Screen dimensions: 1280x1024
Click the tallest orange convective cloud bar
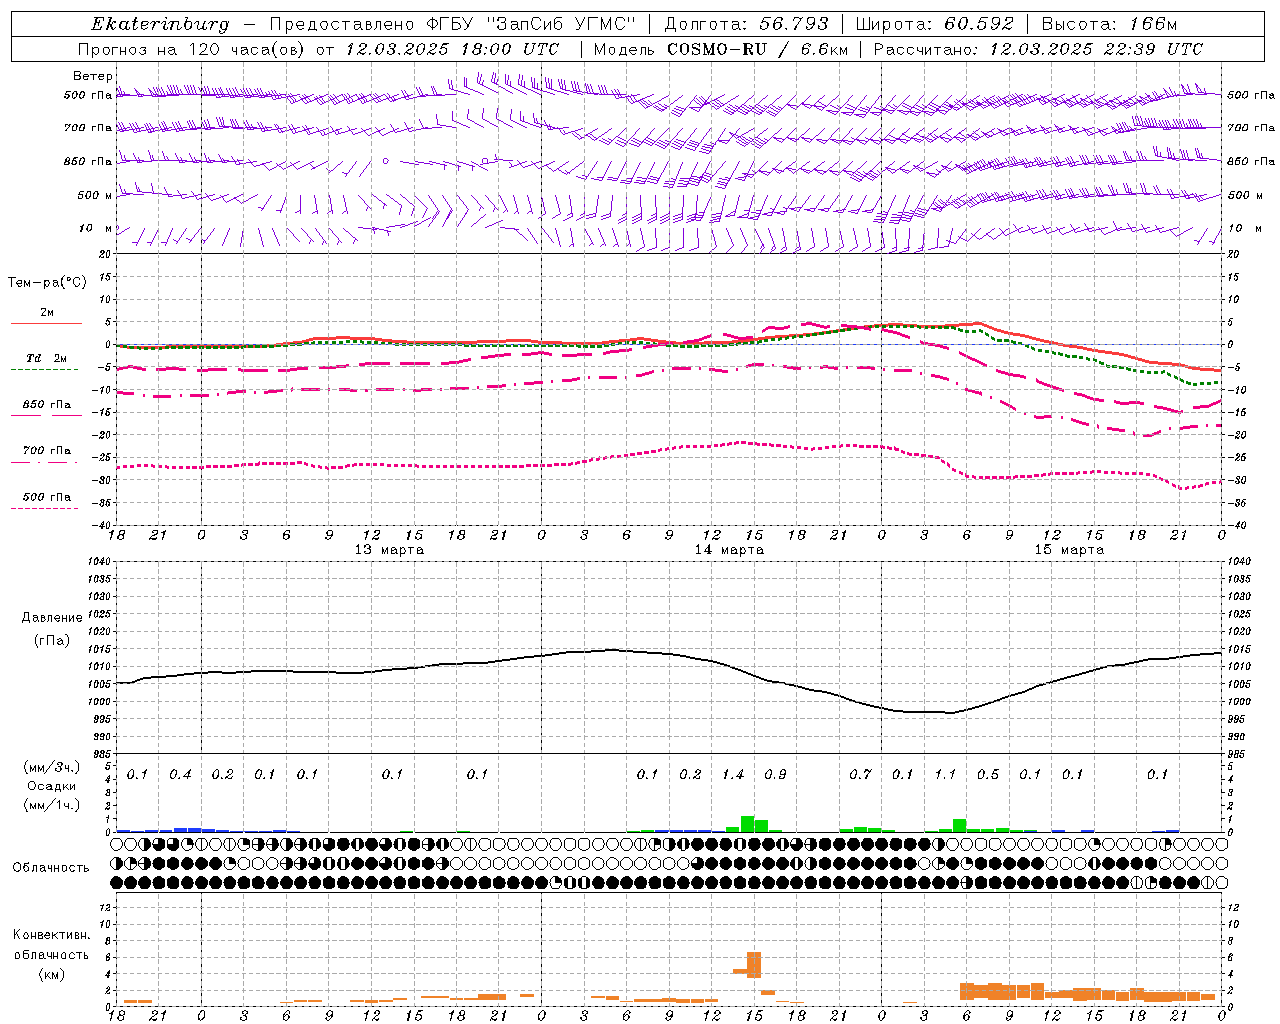[754, 965]
